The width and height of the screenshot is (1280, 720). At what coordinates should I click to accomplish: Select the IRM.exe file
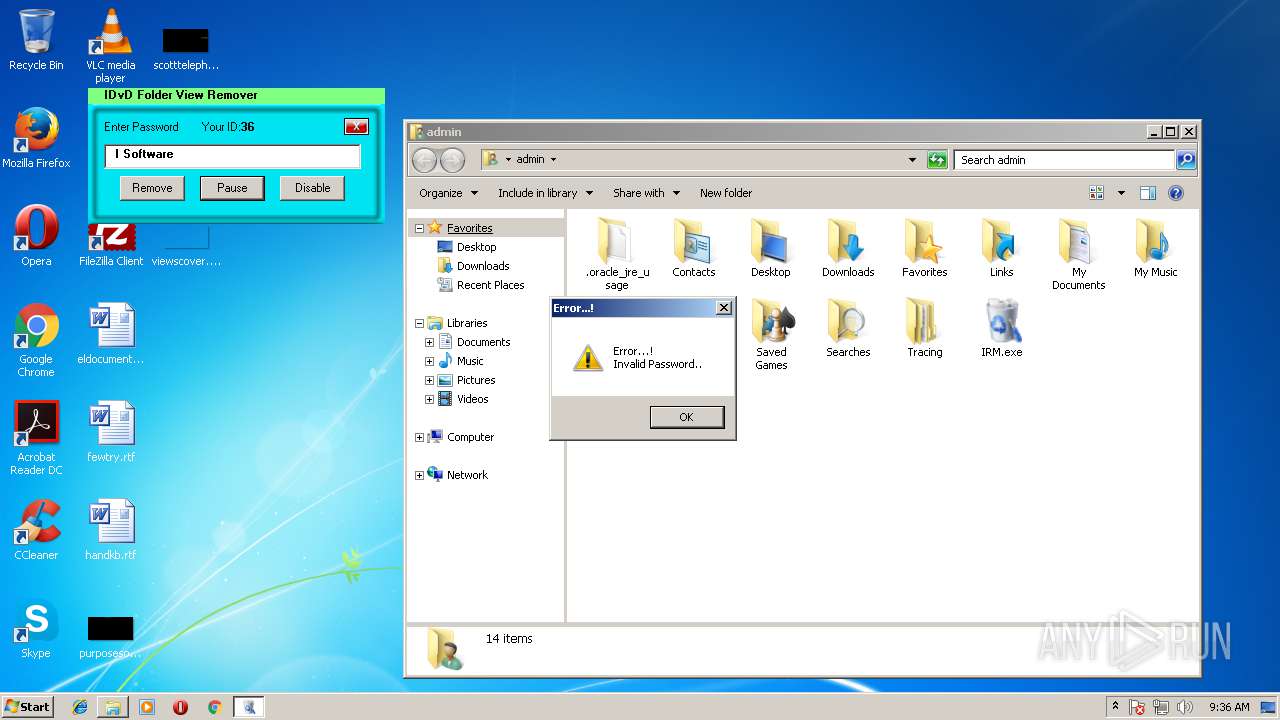(1002, 328)
